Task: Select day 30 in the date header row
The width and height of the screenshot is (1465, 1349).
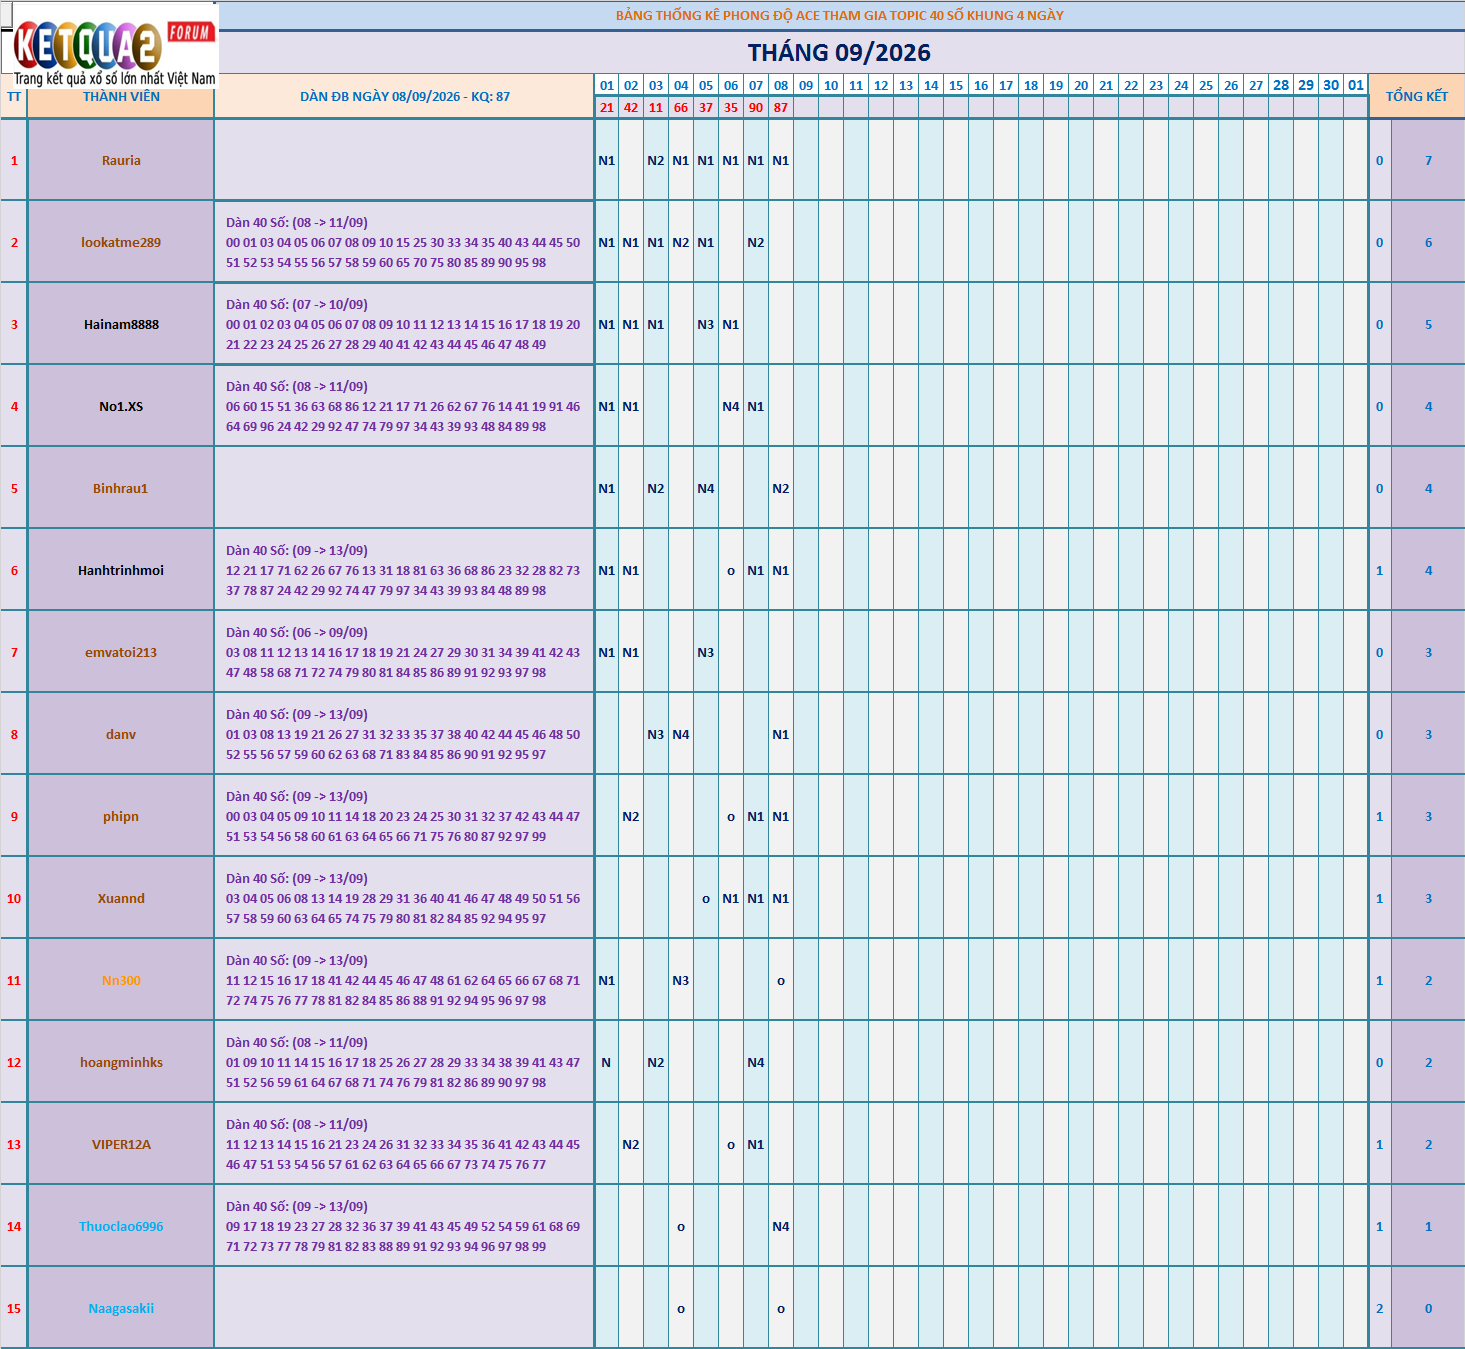Action: [x=1331, y=85]
